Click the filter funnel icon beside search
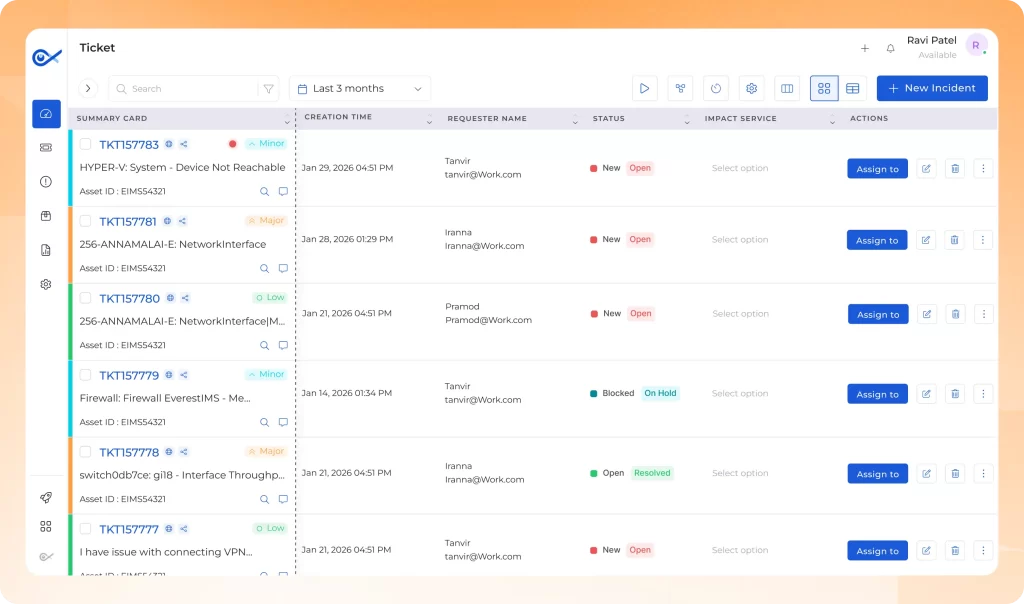The width and height of the screenshot is (1024, 604). click(268, 89)
